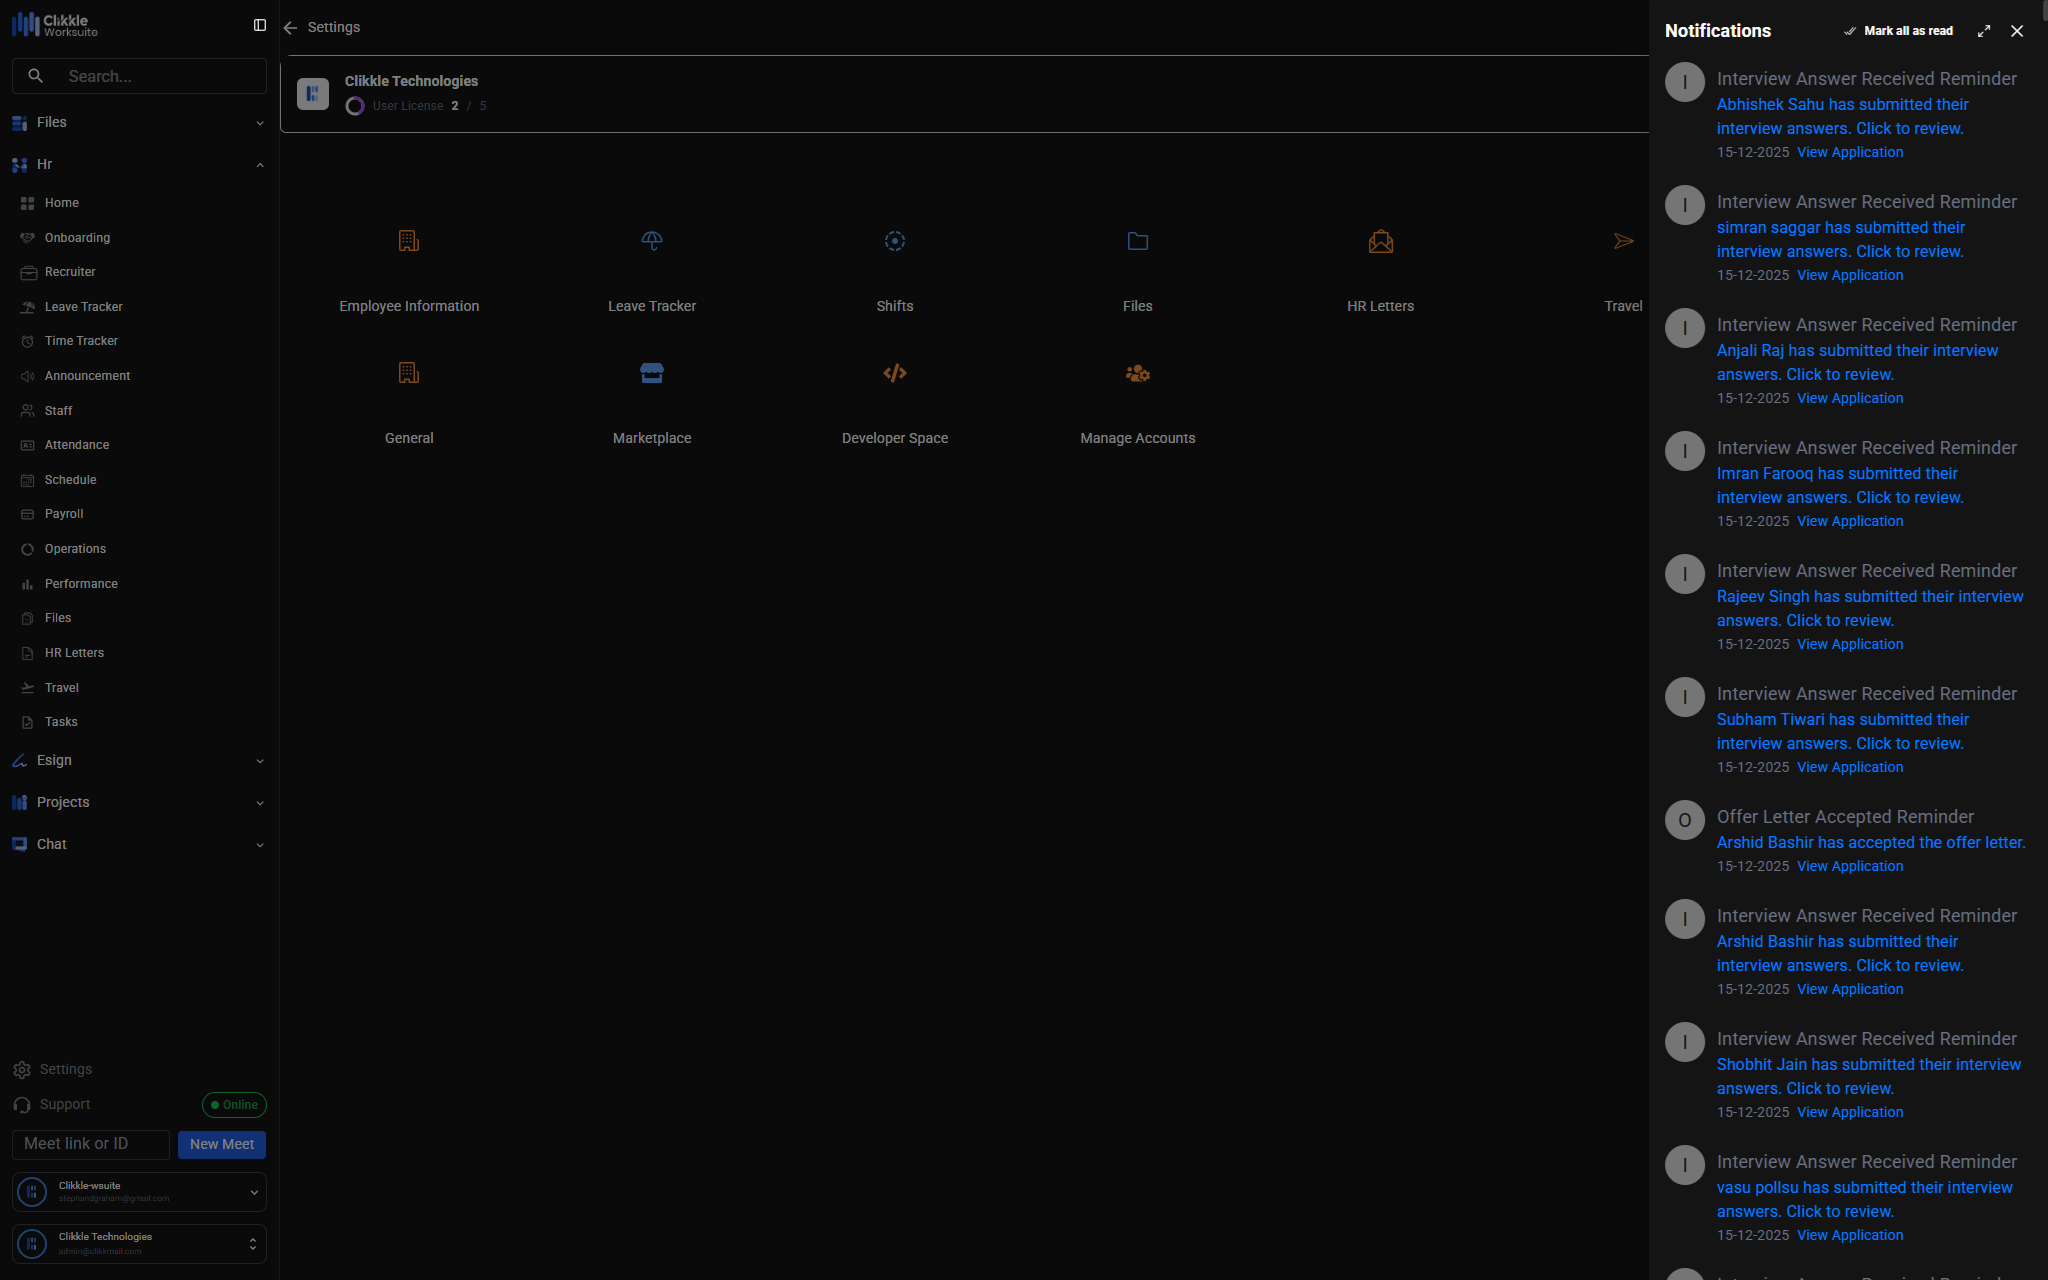This screenshot has width=2048, height=1280.
Task: Click the User License progress ring
Action: point(355,106)
